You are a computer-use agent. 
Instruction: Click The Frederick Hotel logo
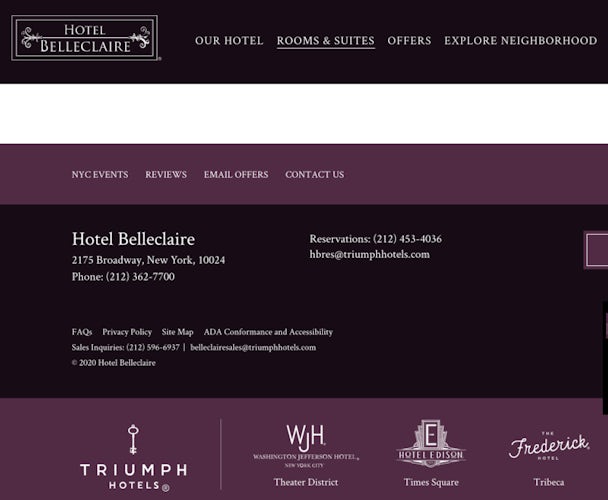pos(549,446)
